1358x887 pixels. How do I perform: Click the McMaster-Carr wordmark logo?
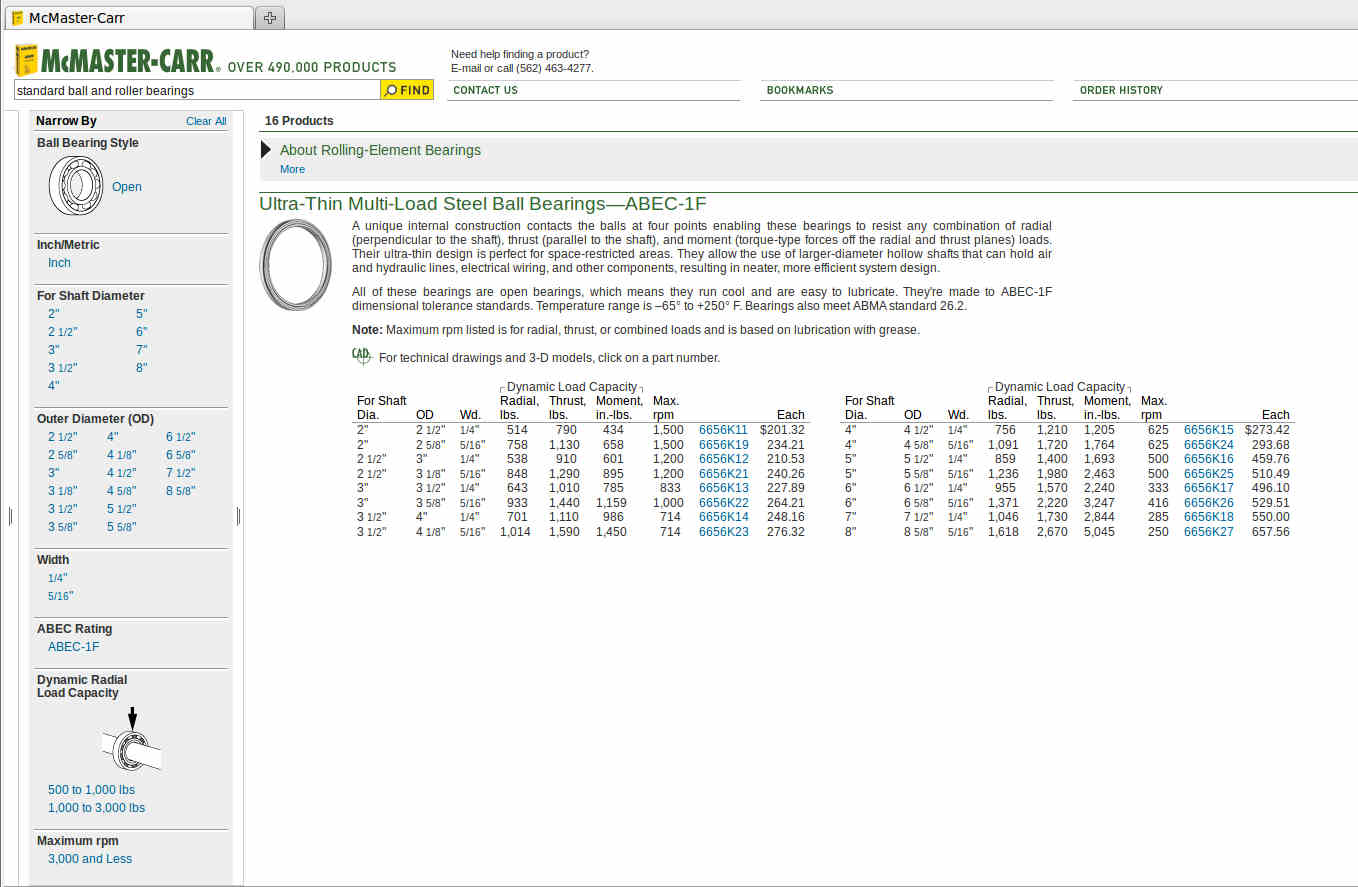pos(130,61)
